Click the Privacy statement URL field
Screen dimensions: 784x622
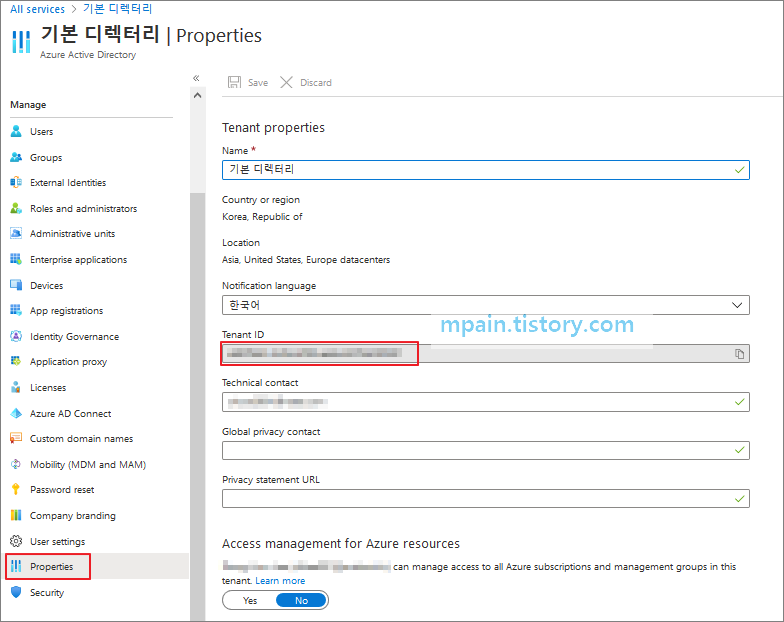point(486,498)
